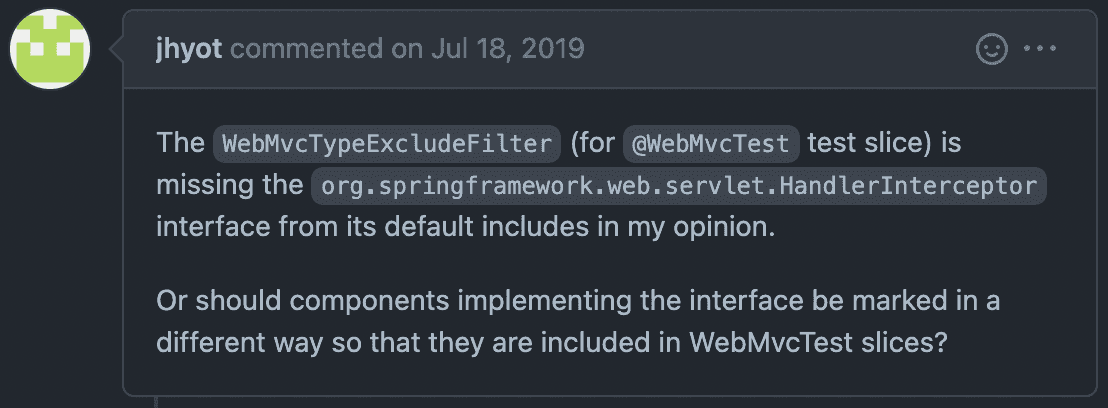Click the 'test slice) is' text
Viewport: 1108px width, 408px height.
coord(884,143)
